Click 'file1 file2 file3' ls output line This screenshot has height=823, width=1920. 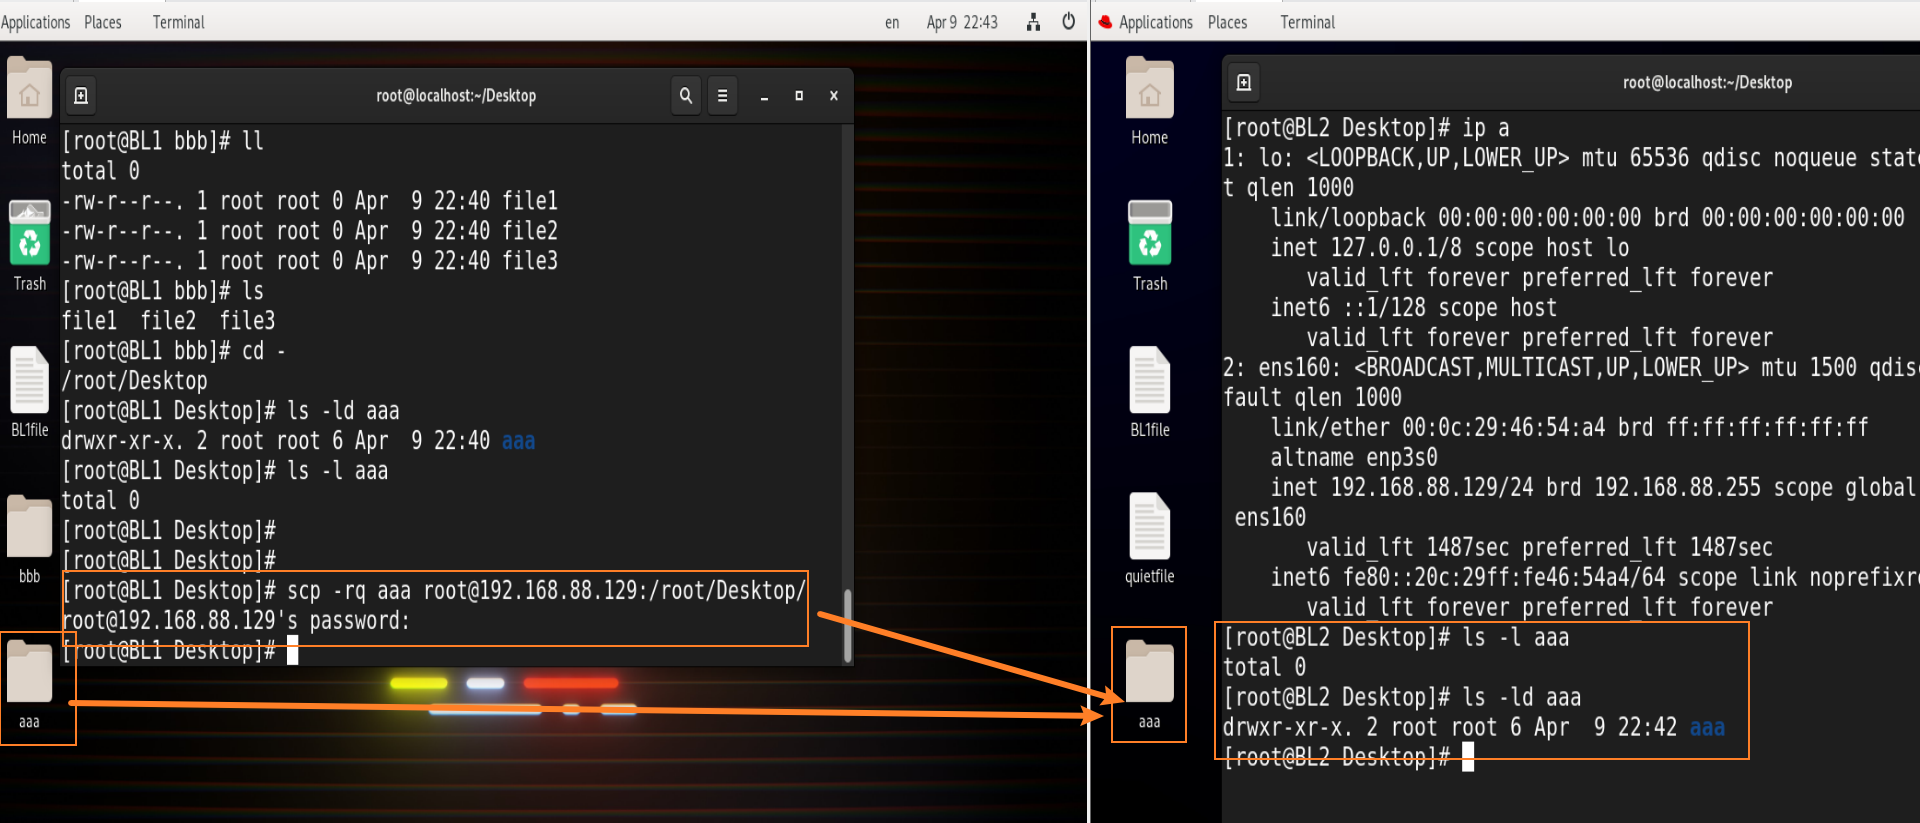click(x=168, y=321)
